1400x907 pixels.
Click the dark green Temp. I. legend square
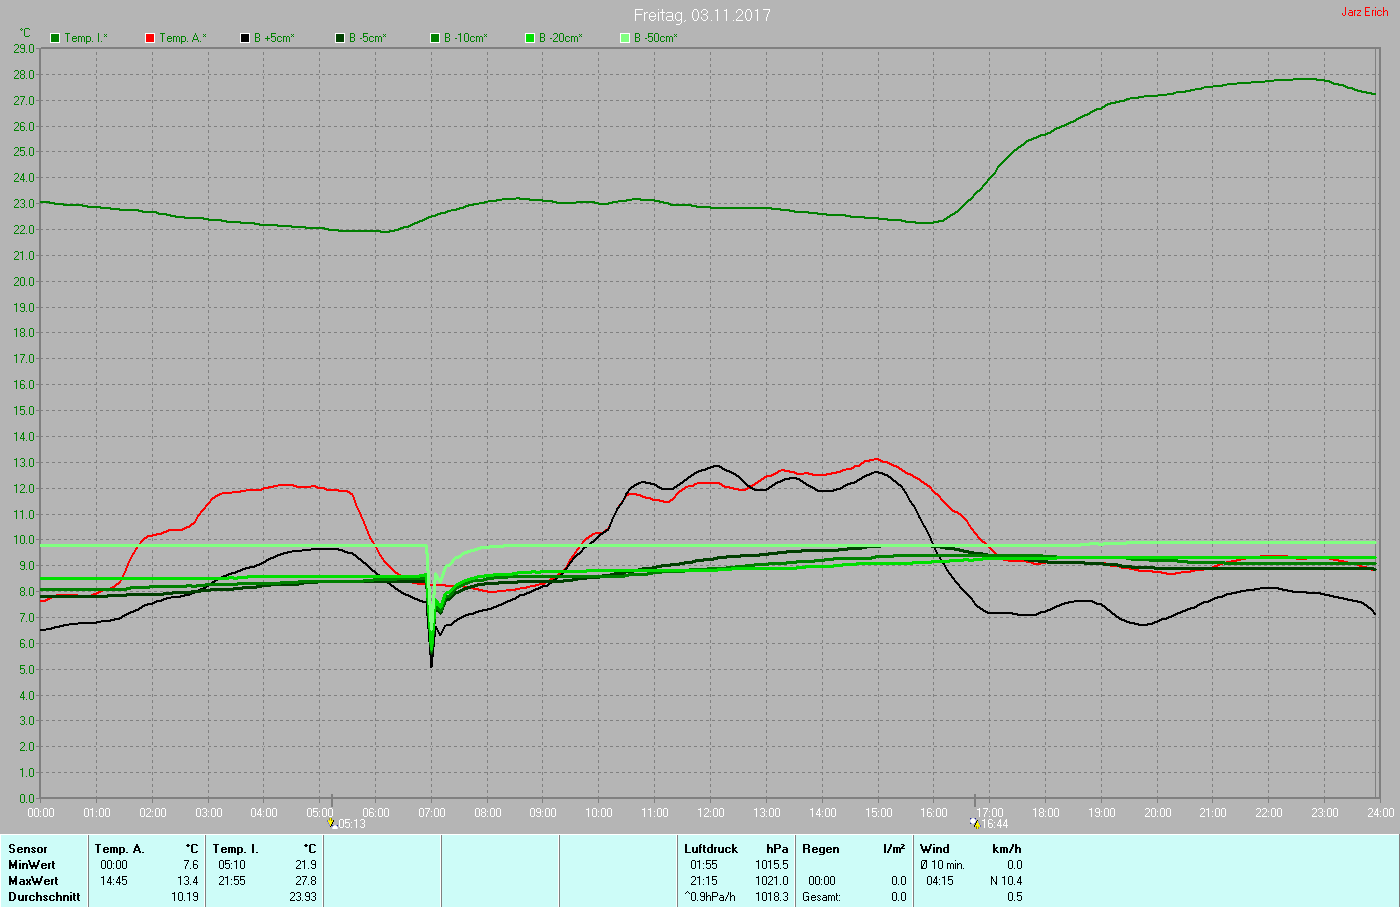(55, 38)
